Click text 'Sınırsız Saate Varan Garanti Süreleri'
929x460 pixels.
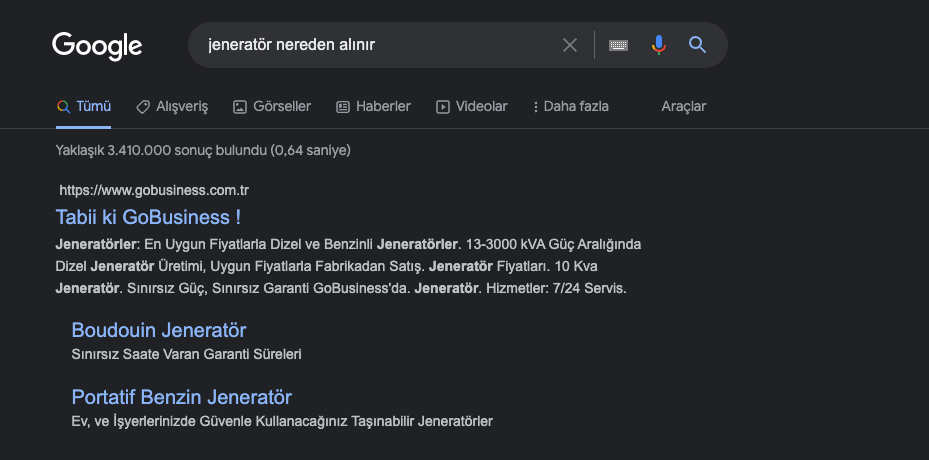(187, 354)
